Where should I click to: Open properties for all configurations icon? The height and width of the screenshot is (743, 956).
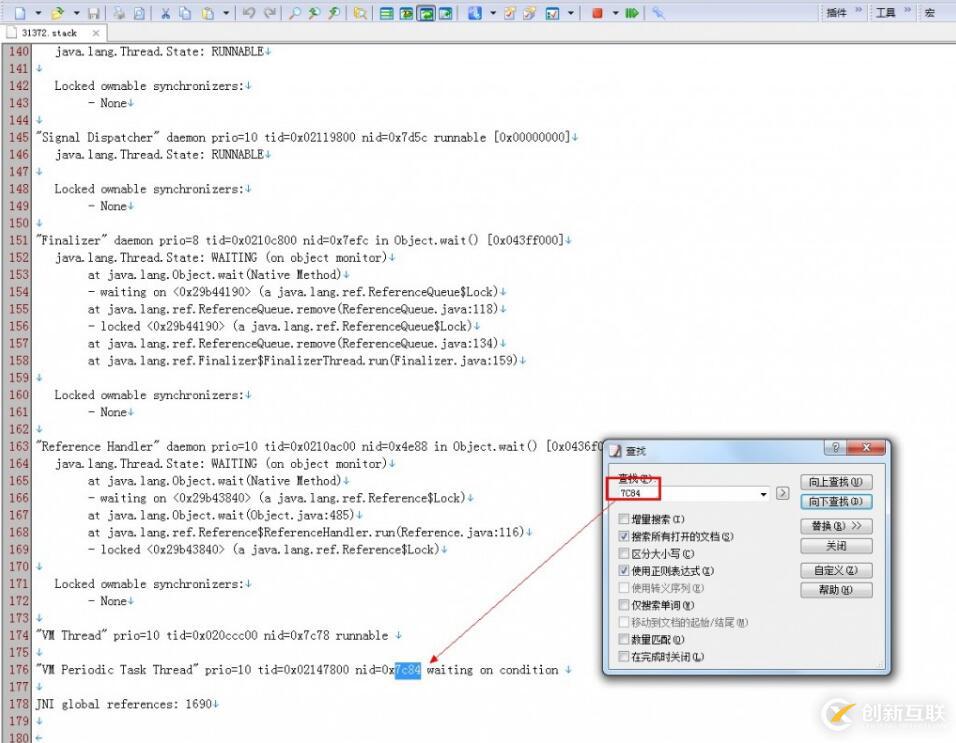529,13
